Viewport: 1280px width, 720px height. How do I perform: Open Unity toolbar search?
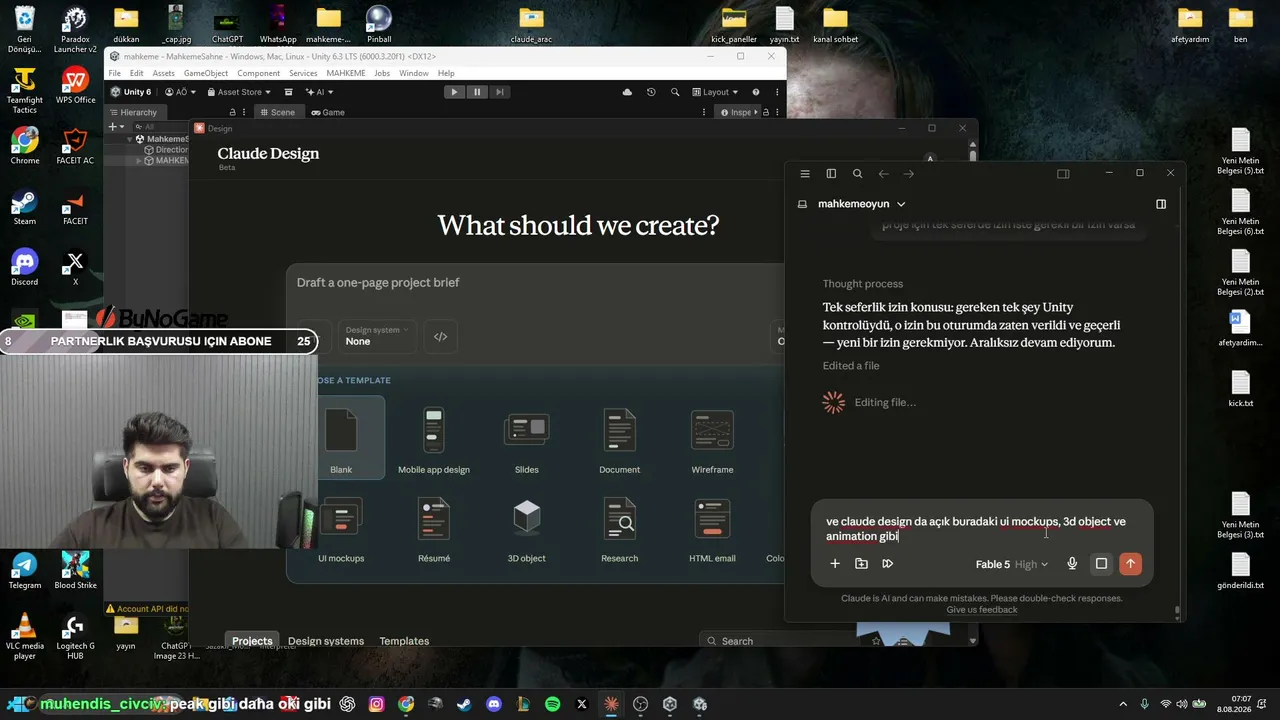point(675,92)
